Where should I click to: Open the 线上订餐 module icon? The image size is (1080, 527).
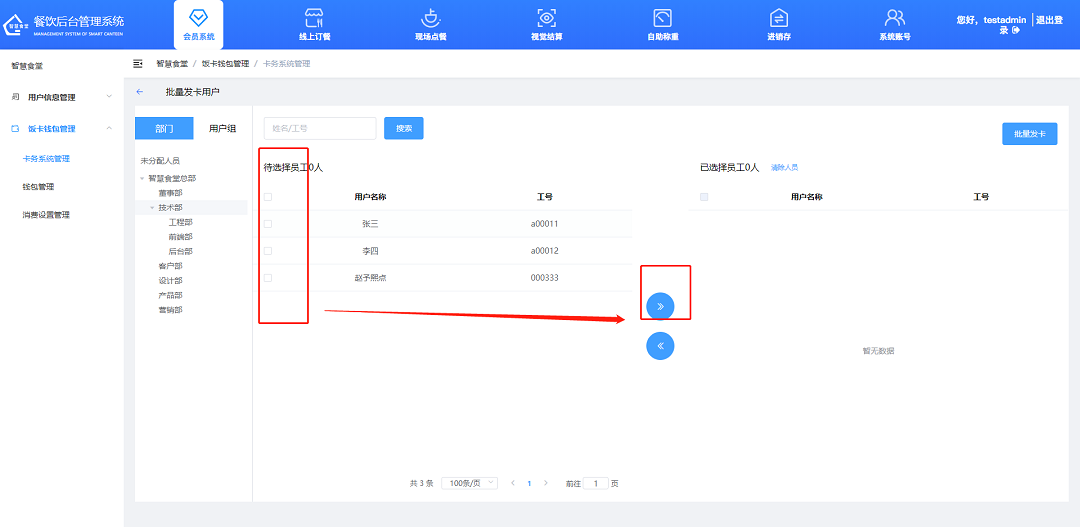tap(314, 18)
